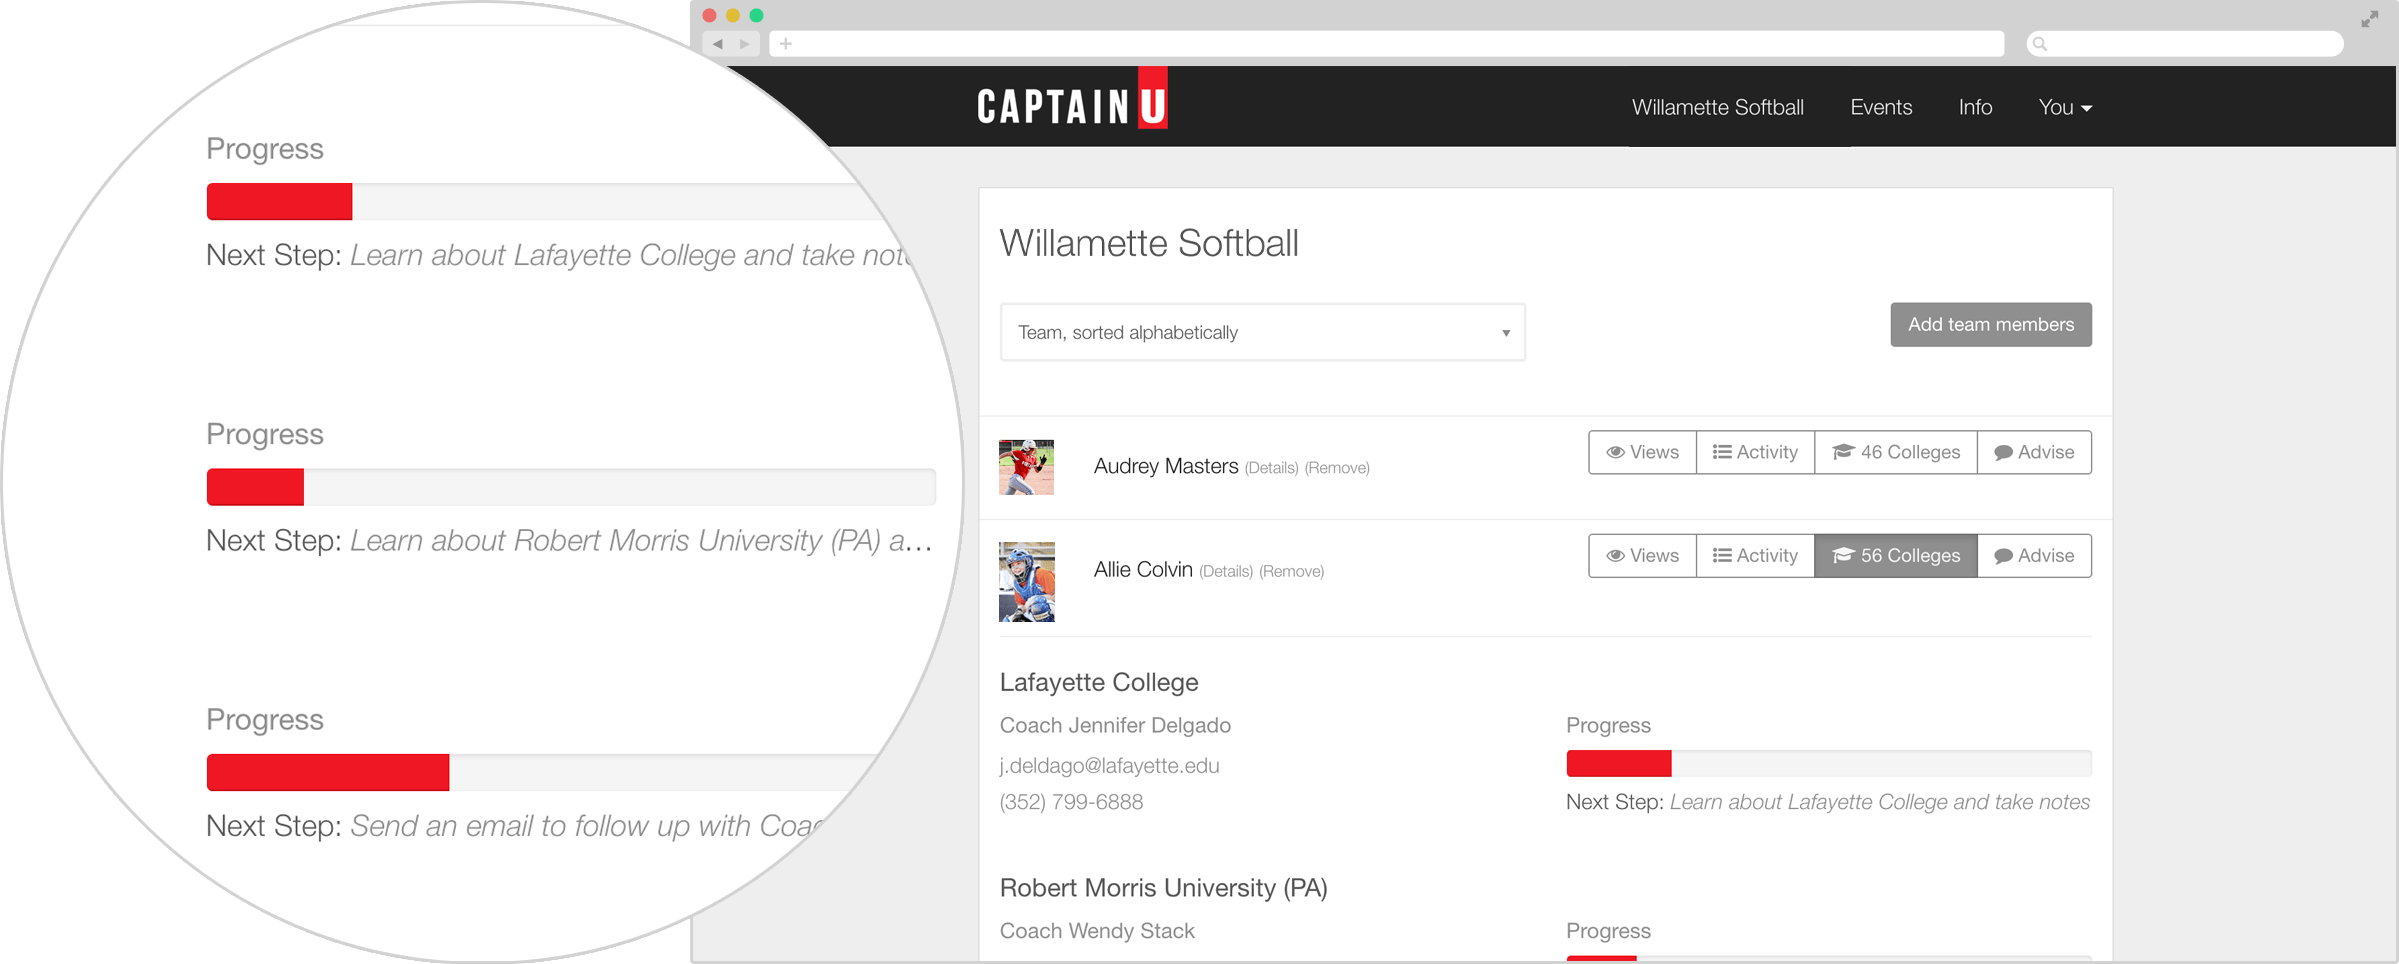This screenshot has width=2399, height=964.
Task: Open 46 Colleges for Audrey Masters
Action: click(x=1895, y=452)
